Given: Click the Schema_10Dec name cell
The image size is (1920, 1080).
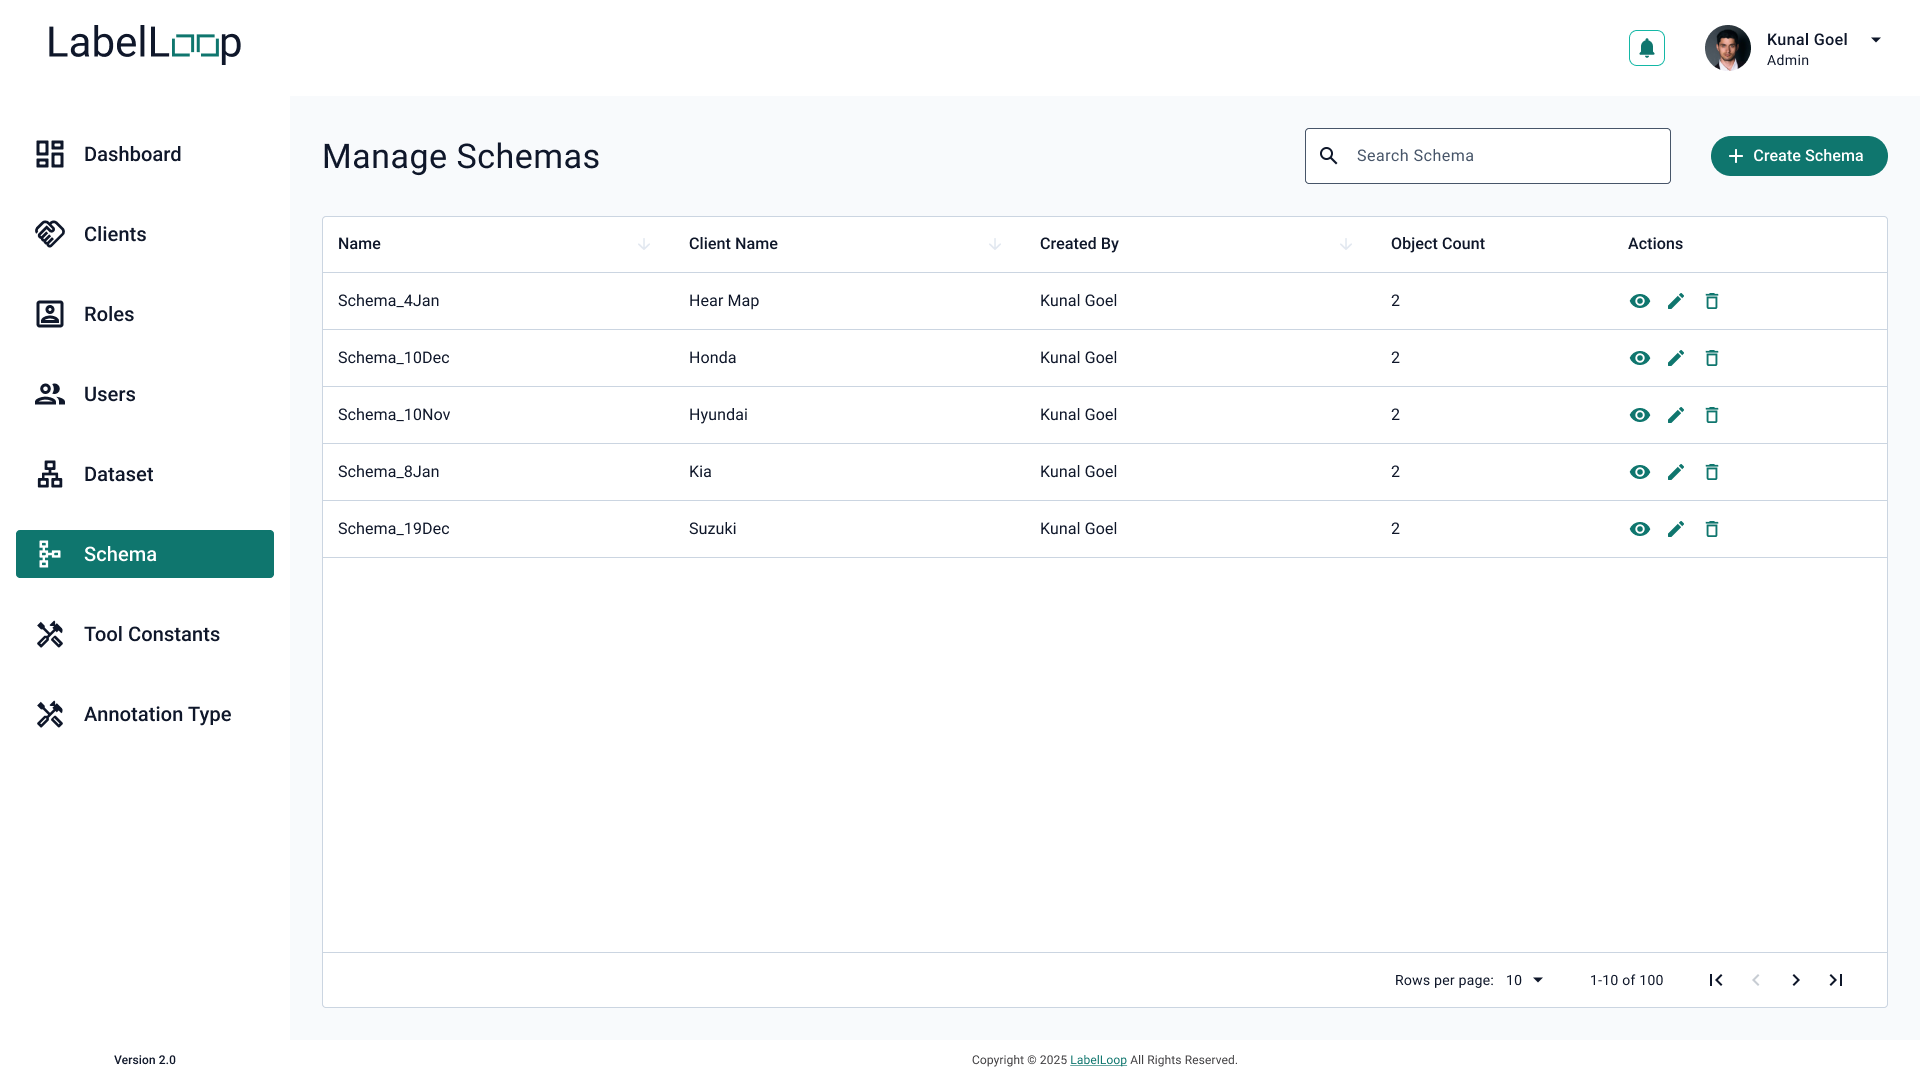Looking at the screenshot, I should click(x=393, y=358).
